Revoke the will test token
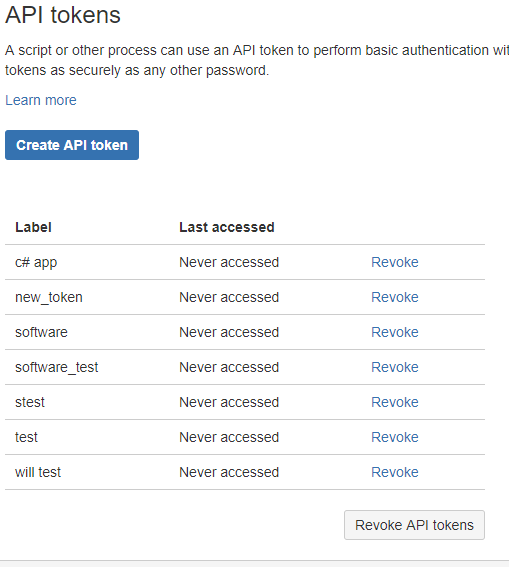509x567 pixels. (x=395, y=472)
